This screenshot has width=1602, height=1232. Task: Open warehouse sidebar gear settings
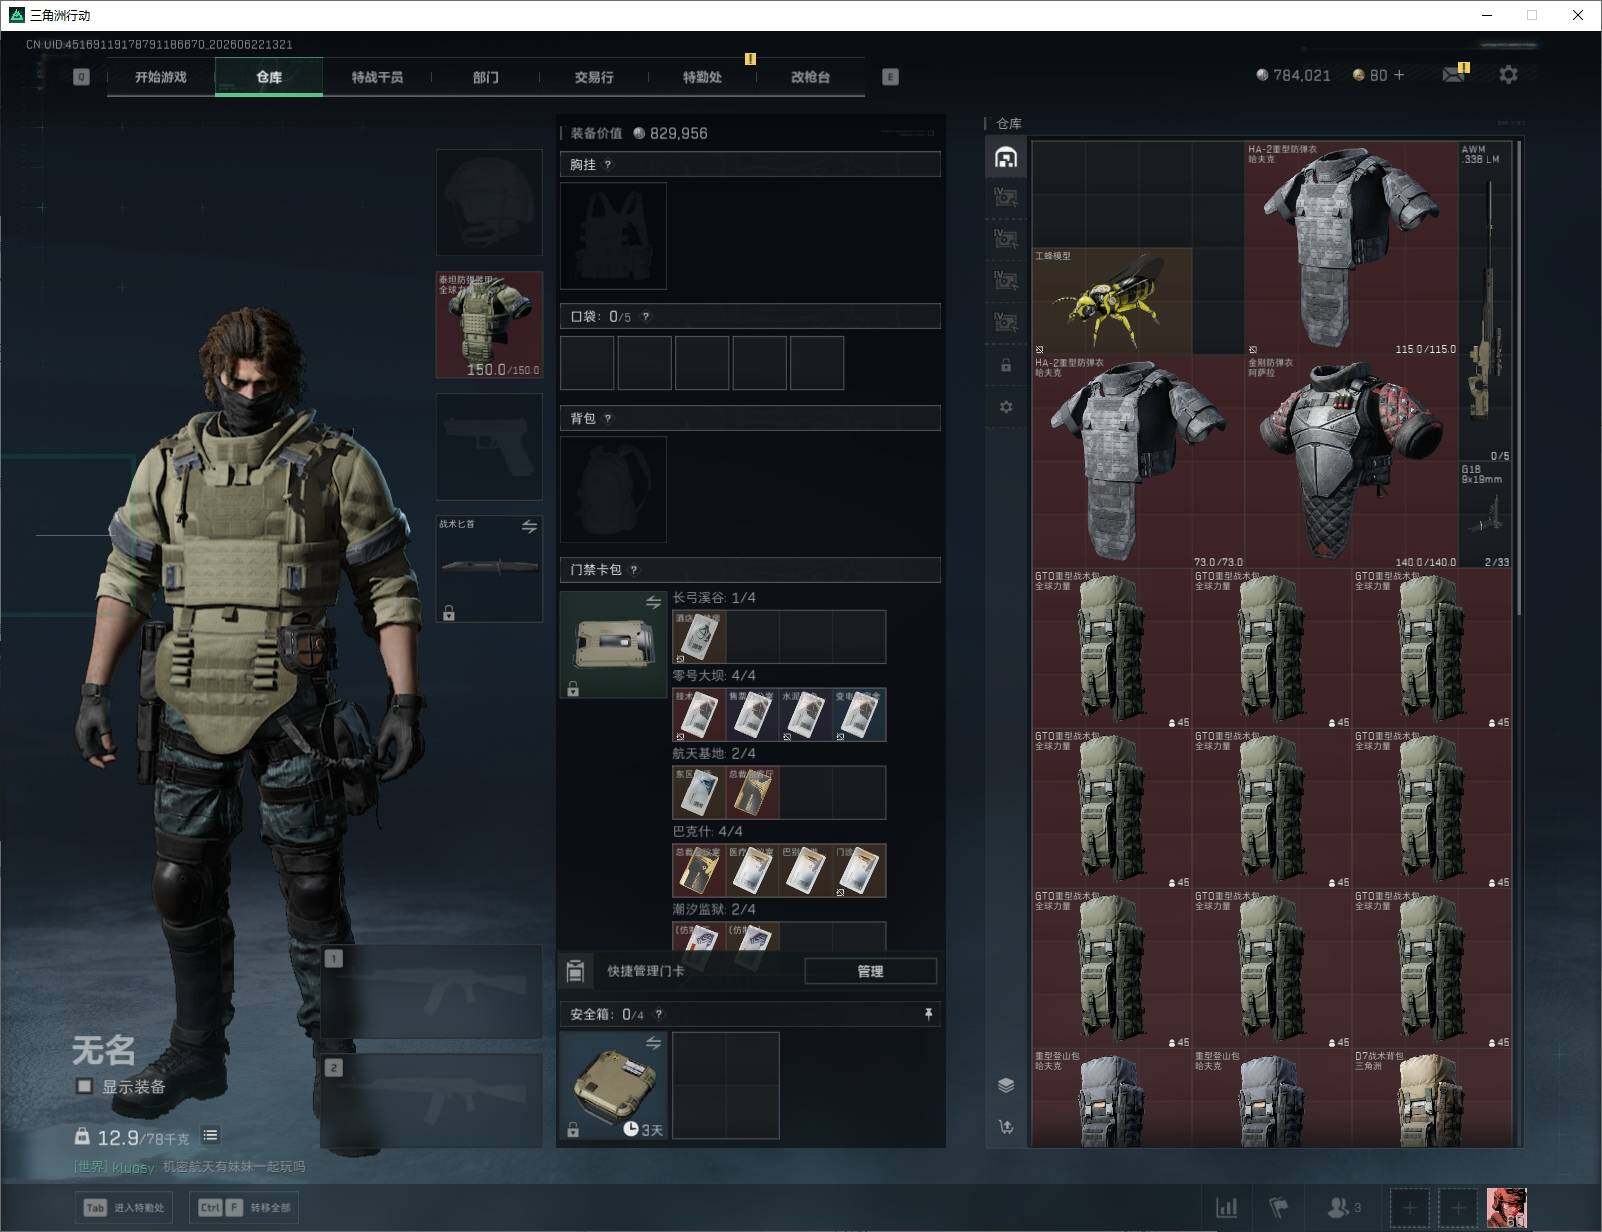1006,407
